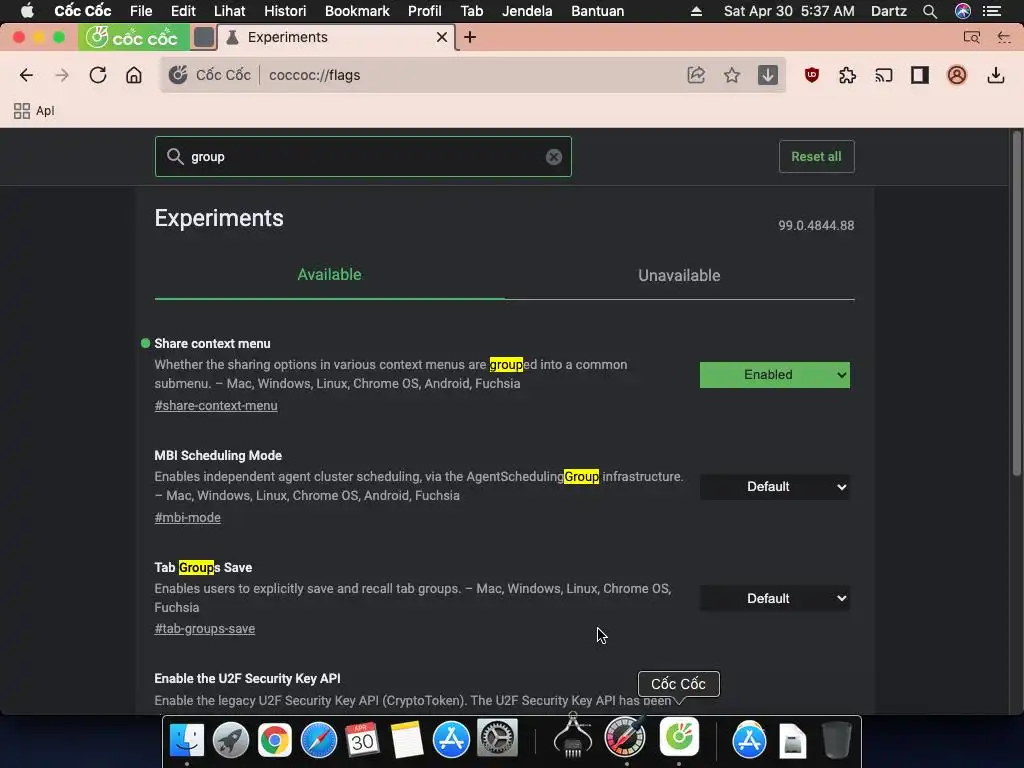1024x768 pixels.
Task: Share this page icon in address bar
Action: point(696,75)
